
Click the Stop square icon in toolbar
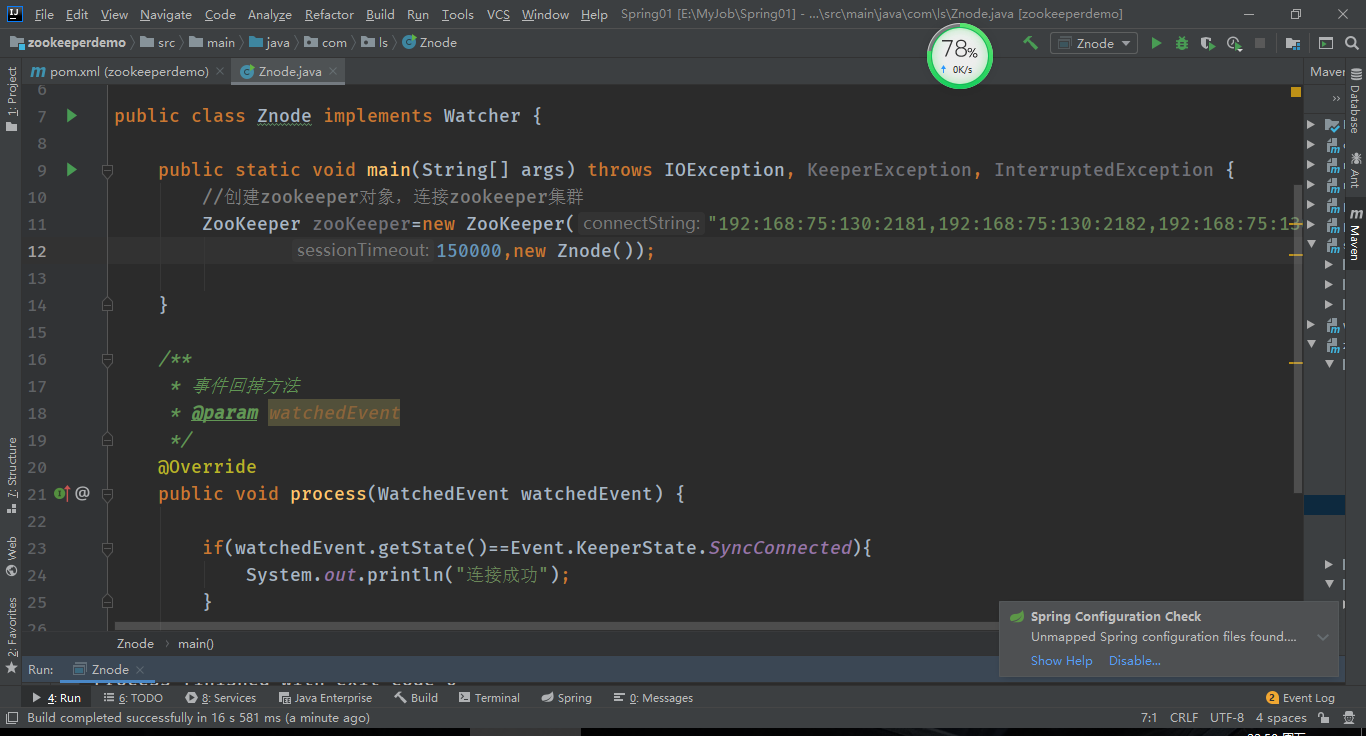click(x=1260, y=43)
